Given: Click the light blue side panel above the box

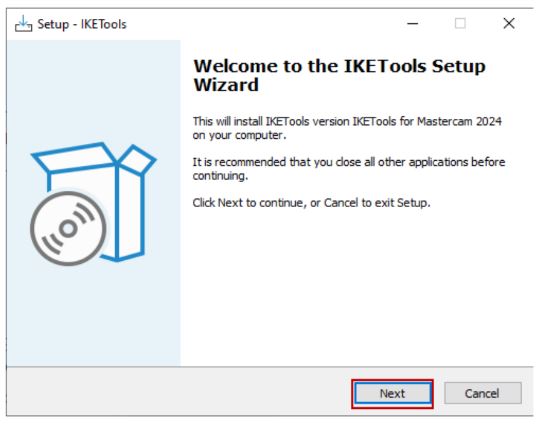Looking at the screenshot, I should pos(93,90).
